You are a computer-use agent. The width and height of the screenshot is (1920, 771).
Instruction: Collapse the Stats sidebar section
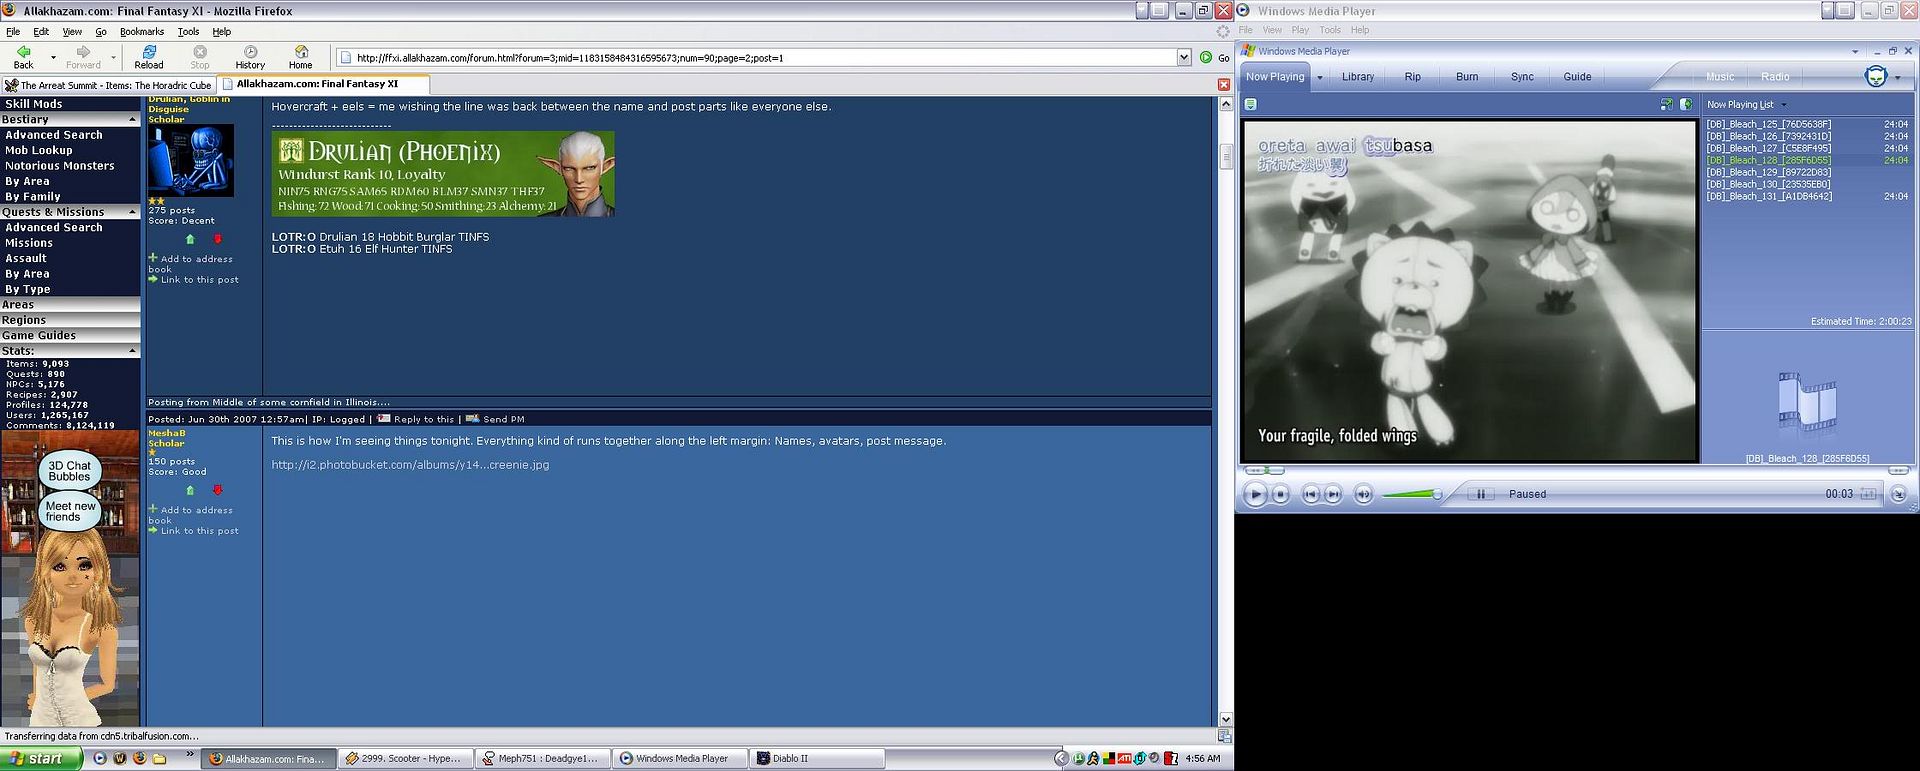[132, 351]
